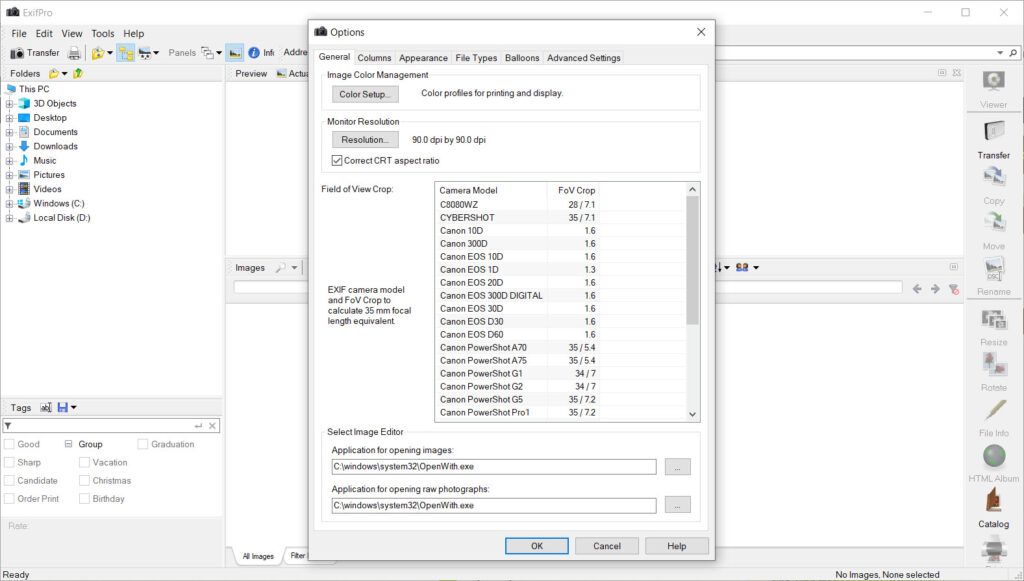Viewport: 1024px width, 581px height.
Task: Click OK in the Options dialog
Action: [537, 546]
